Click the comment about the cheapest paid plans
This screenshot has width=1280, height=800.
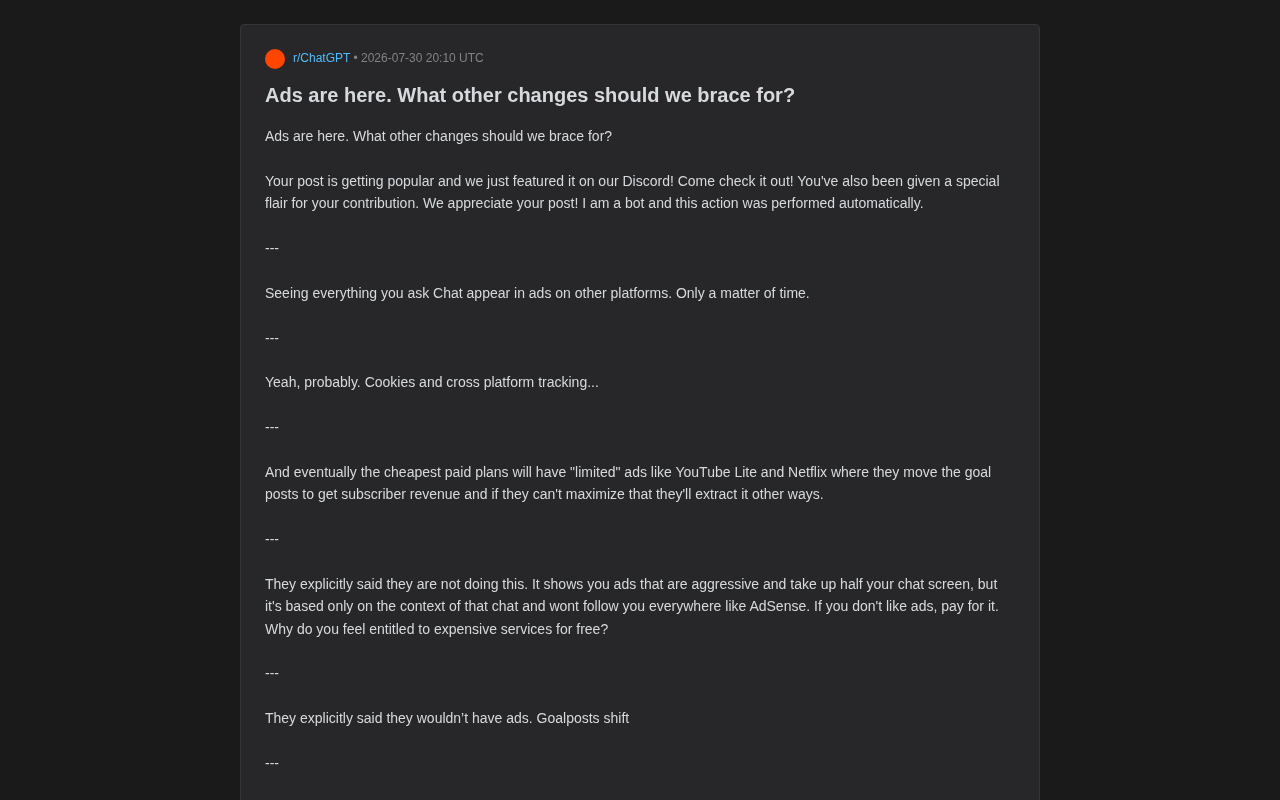628,483
